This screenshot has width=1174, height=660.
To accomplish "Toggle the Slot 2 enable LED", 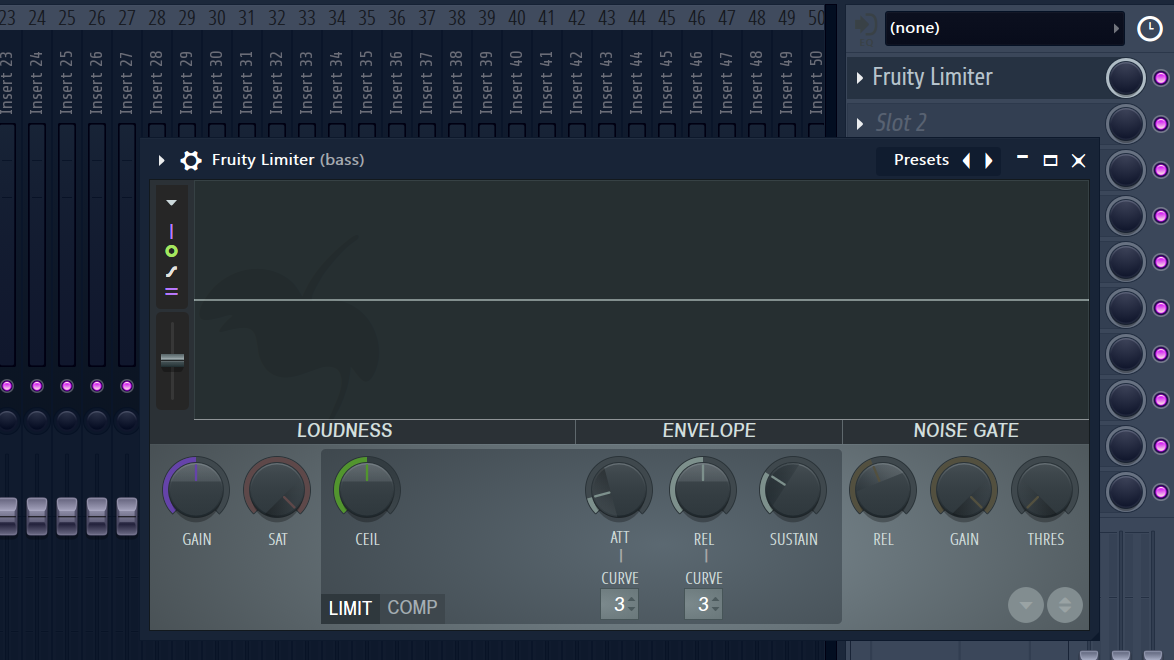I will (x=1161, y=124).
